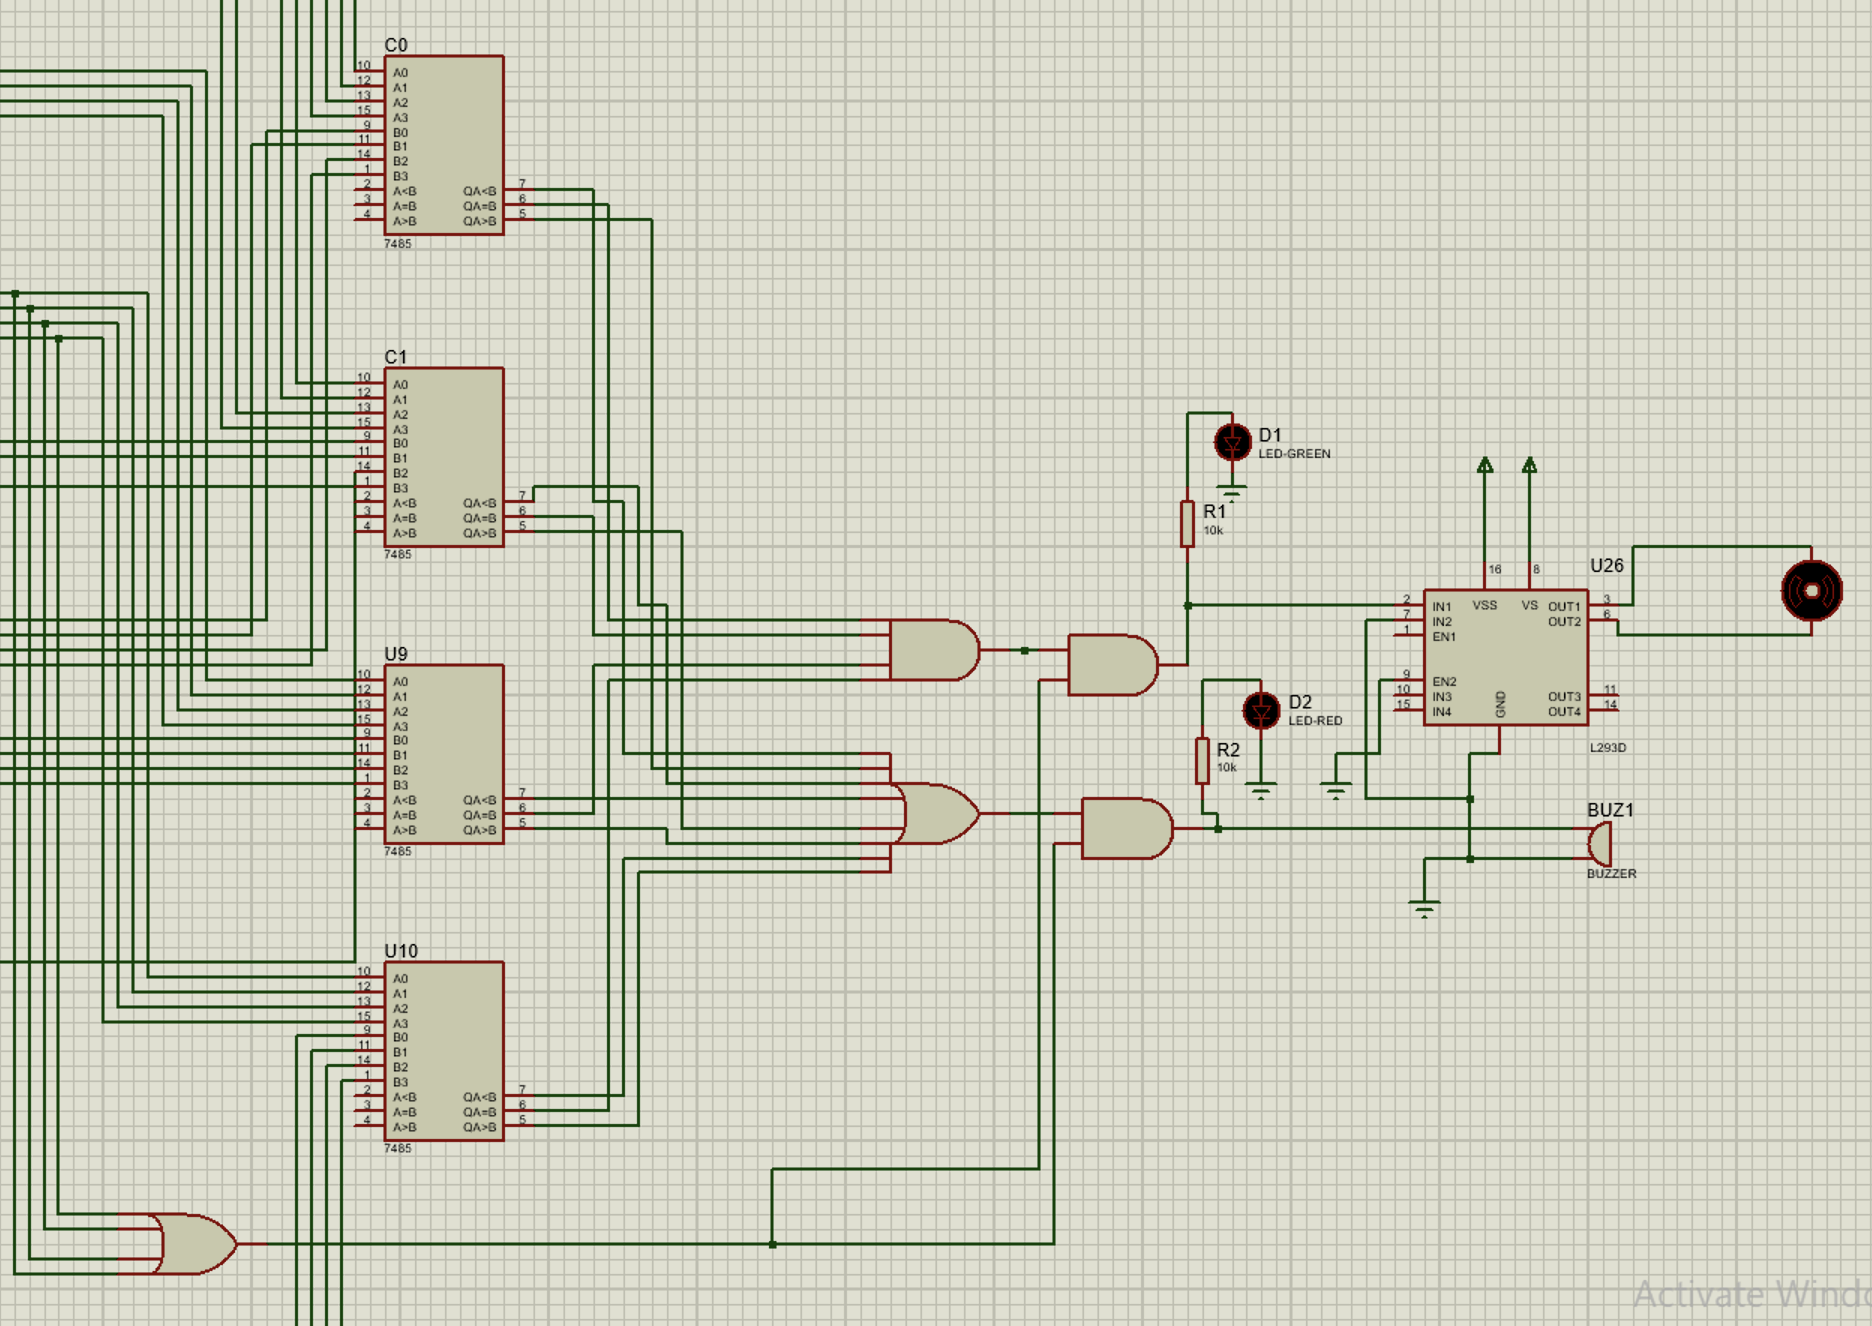Click the IN1 pin of U26
Viewport: 1872px width, 1326px height.
(x=1410, y=605)
